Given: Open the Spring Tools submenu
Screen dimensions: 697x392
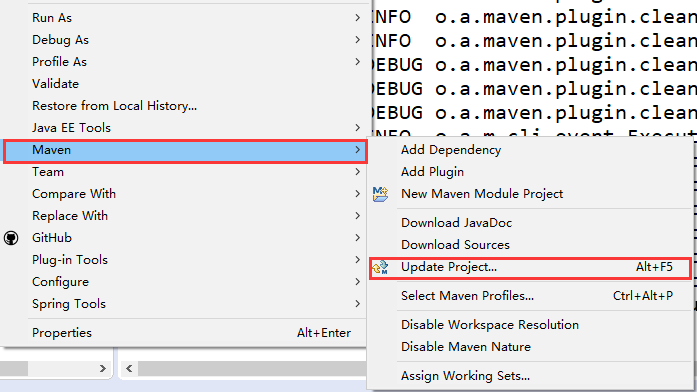Looking at the screenshot, I should click(x=184, y=304).
